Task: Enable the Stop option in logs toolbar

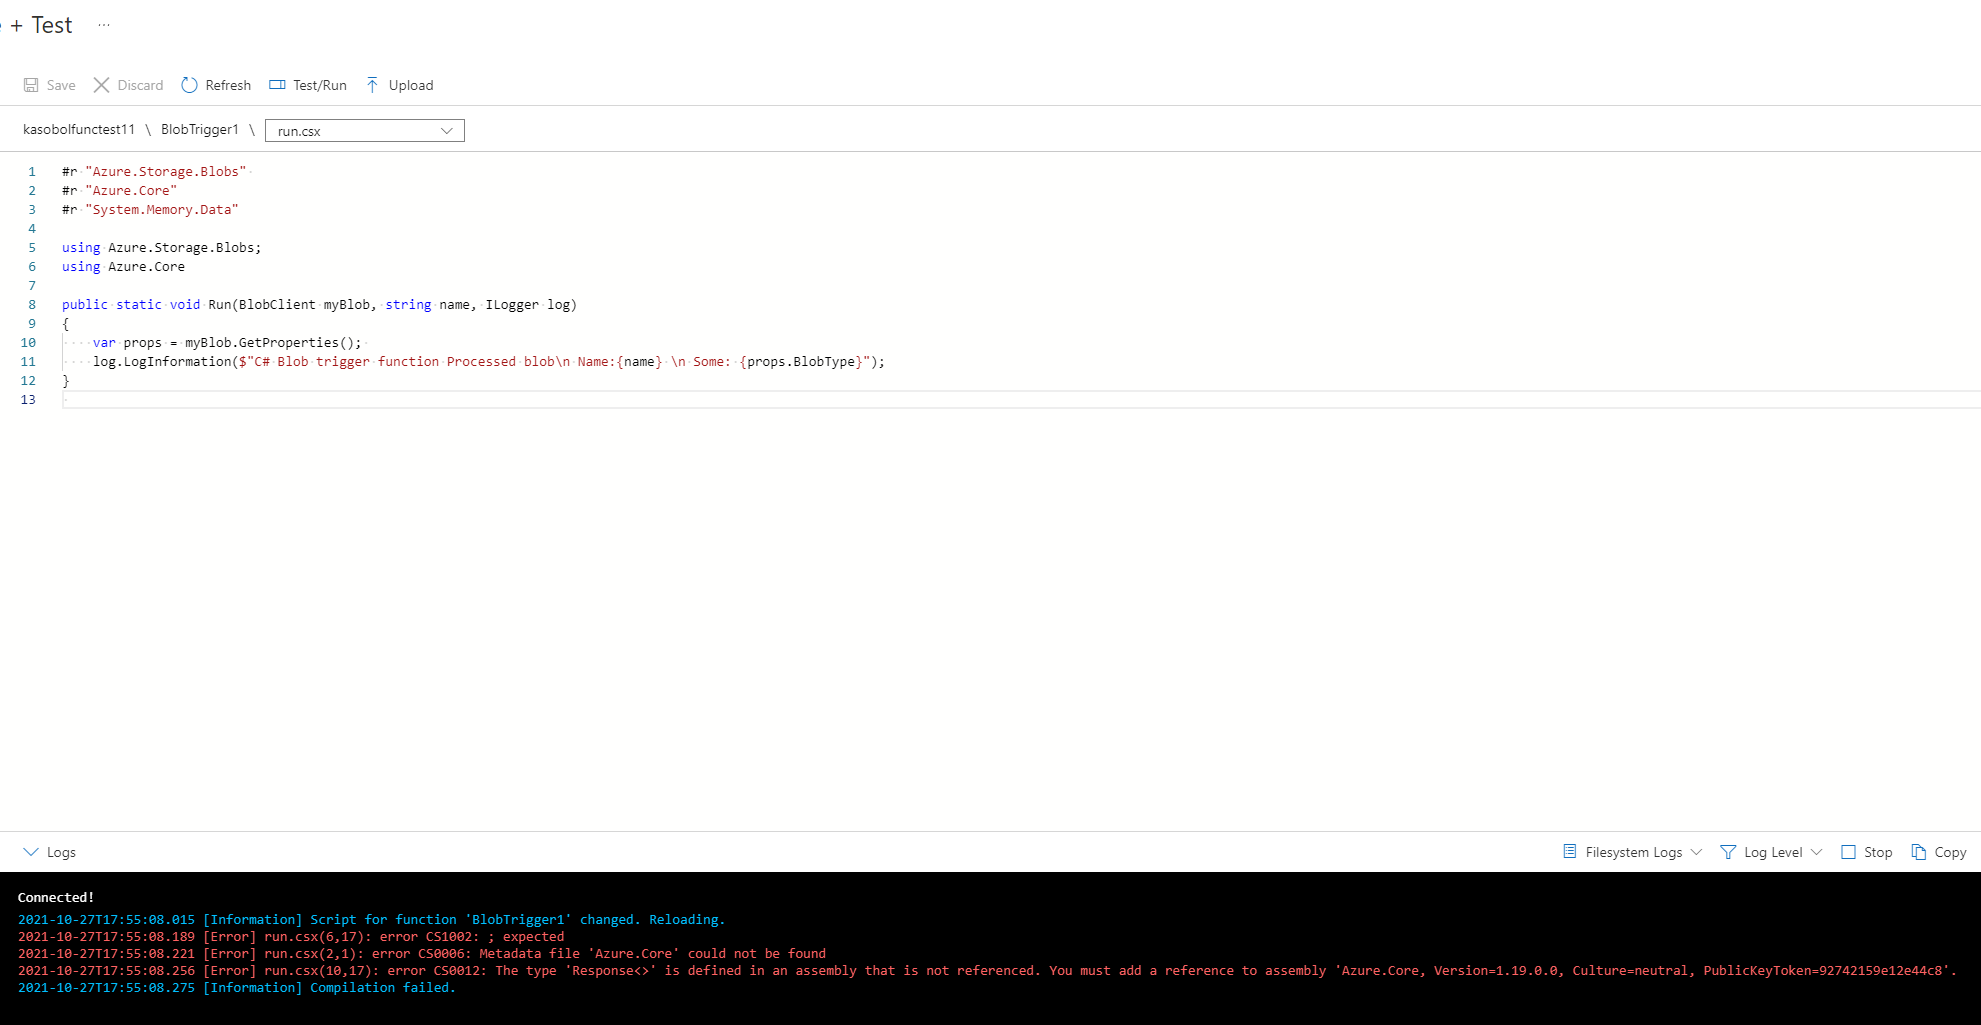Action: (x=1847, y=851)
